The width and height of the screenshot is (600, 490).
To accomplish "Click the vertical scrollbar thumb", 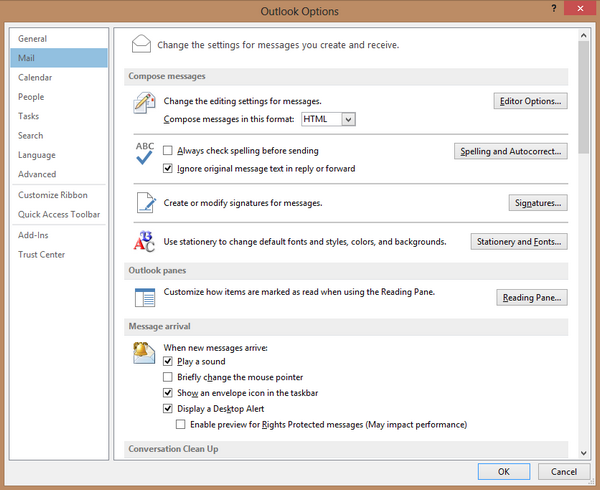I will tap(584, 98).
